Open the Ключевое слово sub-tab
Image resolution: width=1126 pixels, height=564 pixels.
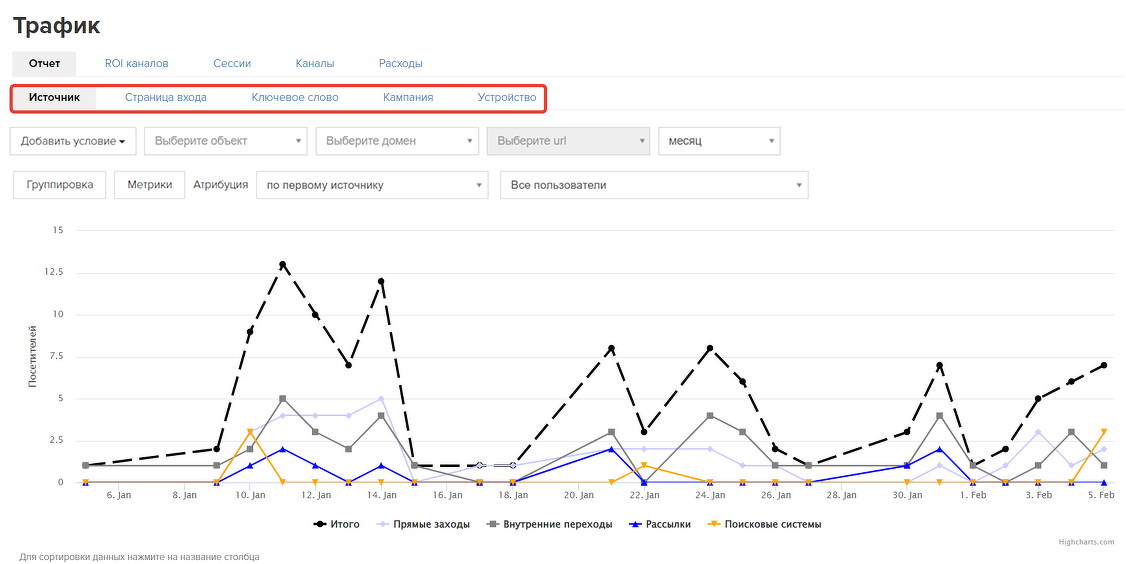(294, 98)
